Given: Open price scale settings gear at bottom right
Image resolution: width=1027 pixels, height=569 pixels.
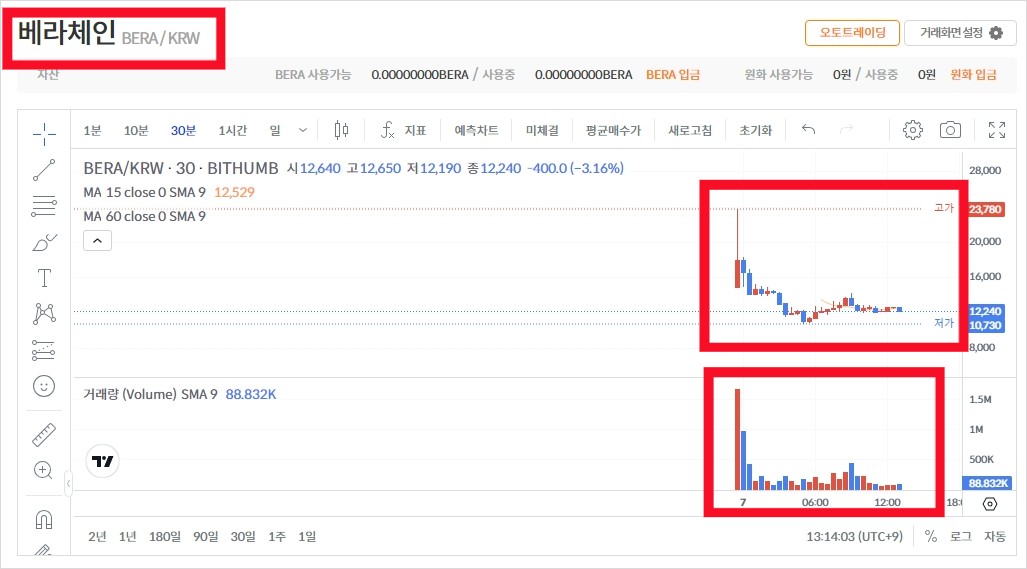Looking at the screenshot, I should tap(990, 504).
